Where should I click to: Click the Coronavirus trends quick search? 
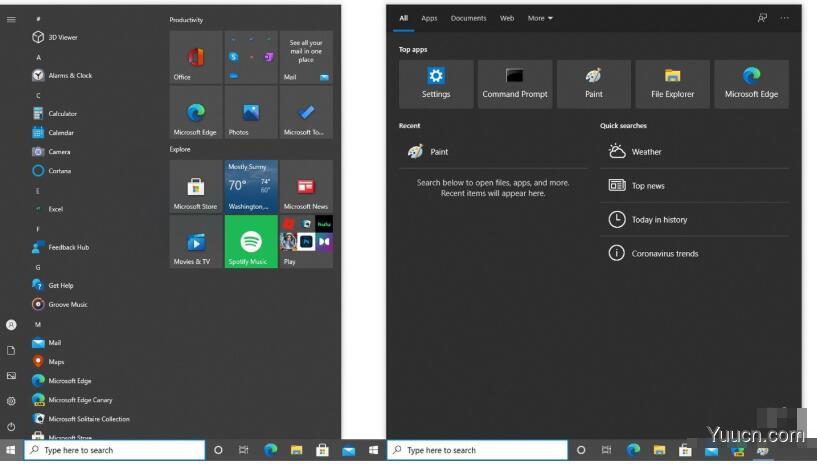pos(694,254)
